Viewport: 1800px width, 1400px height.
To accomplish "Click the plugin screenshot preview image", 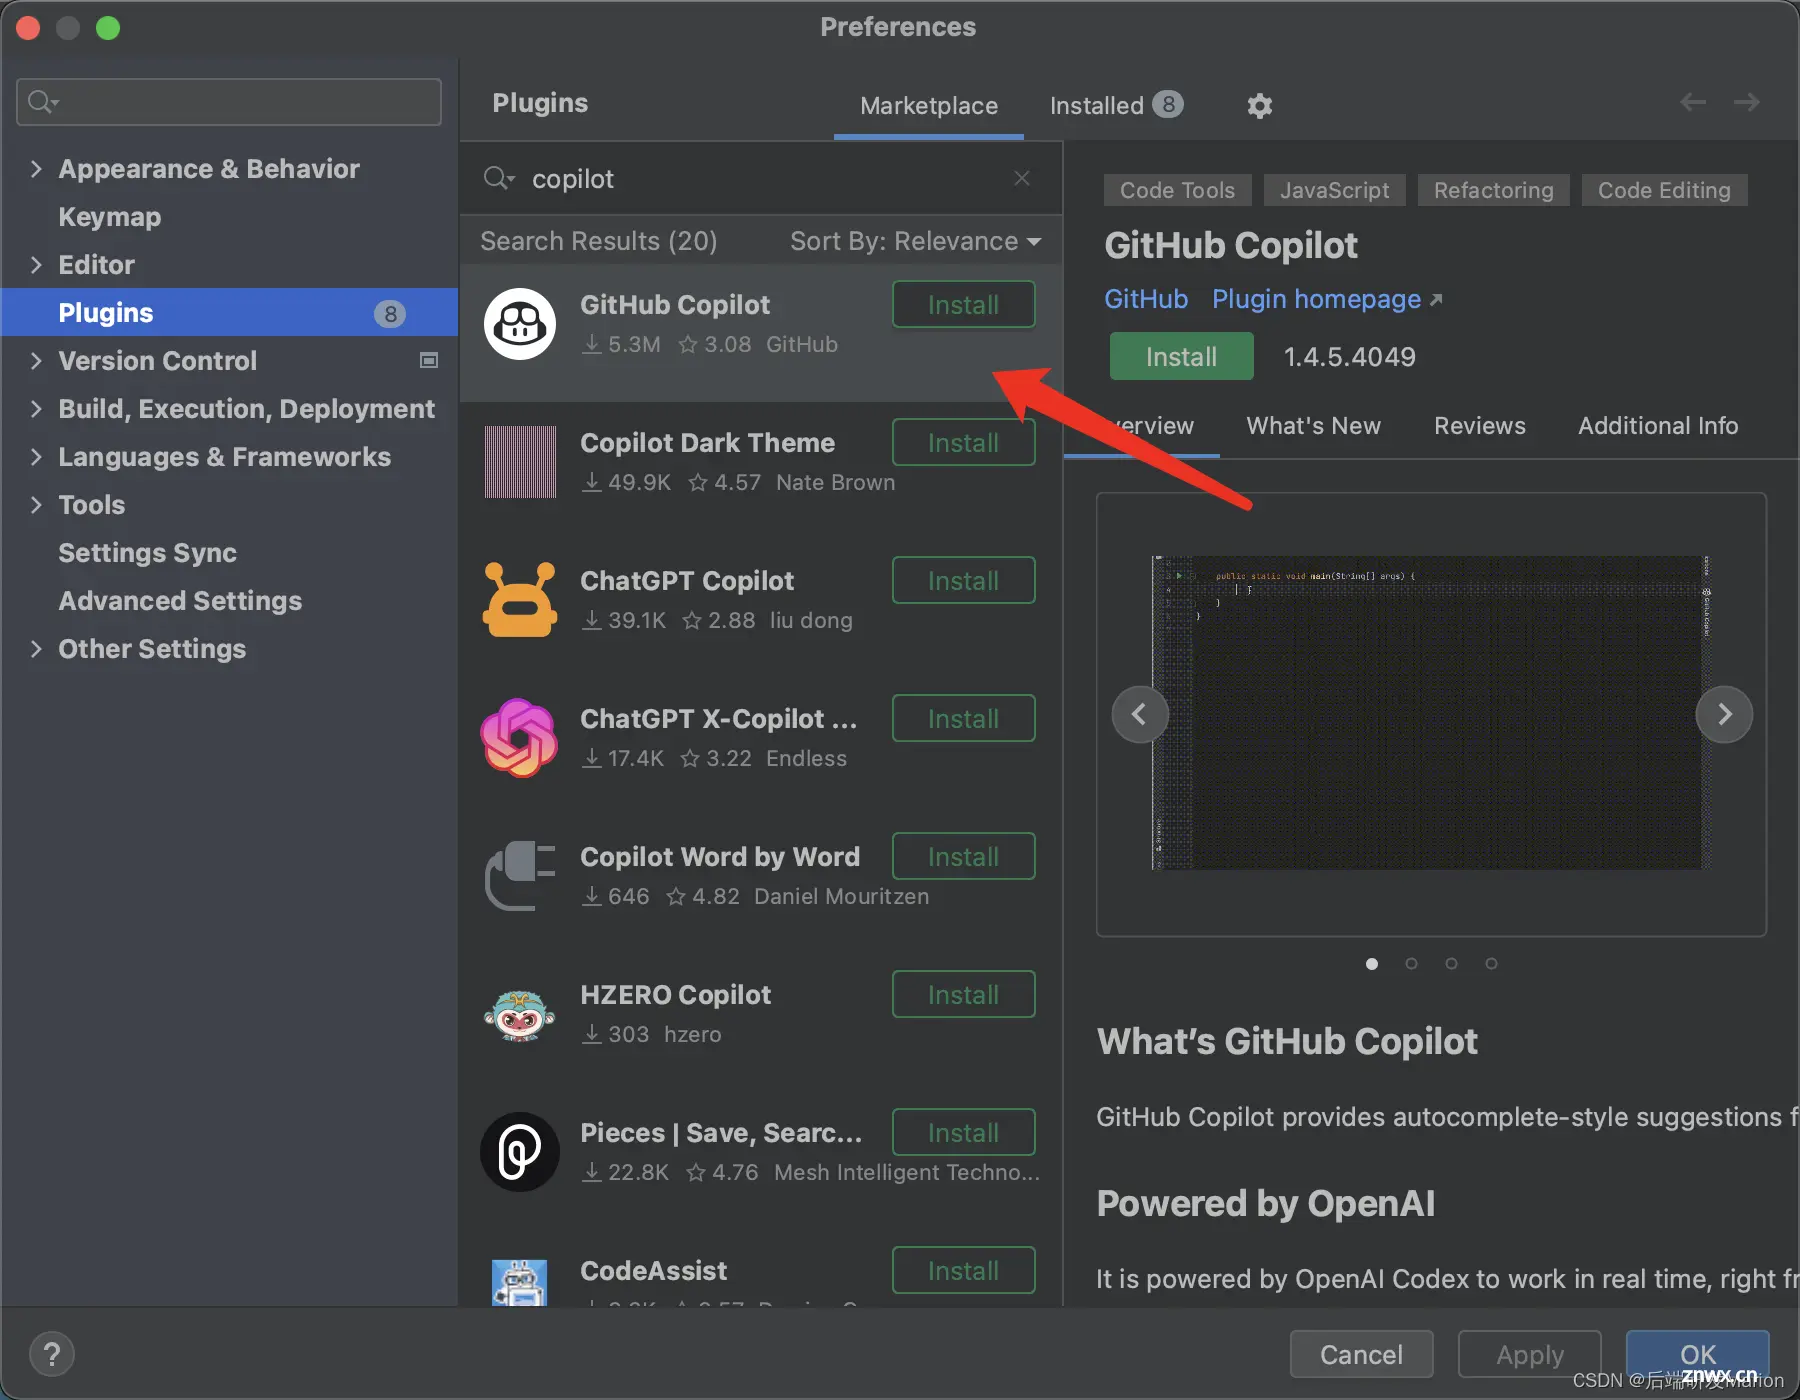I will 1431,713.
